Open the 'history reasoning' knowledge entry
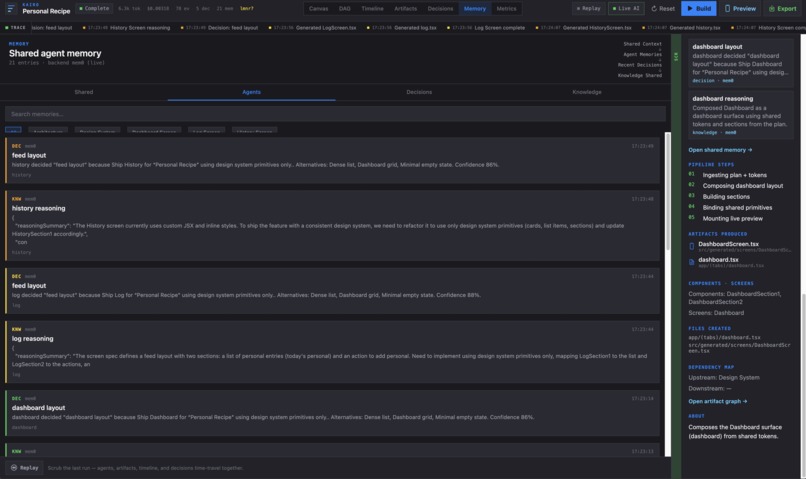Viewport: 806px width, 479px height. pyautogui.click(x=333, y=225)
